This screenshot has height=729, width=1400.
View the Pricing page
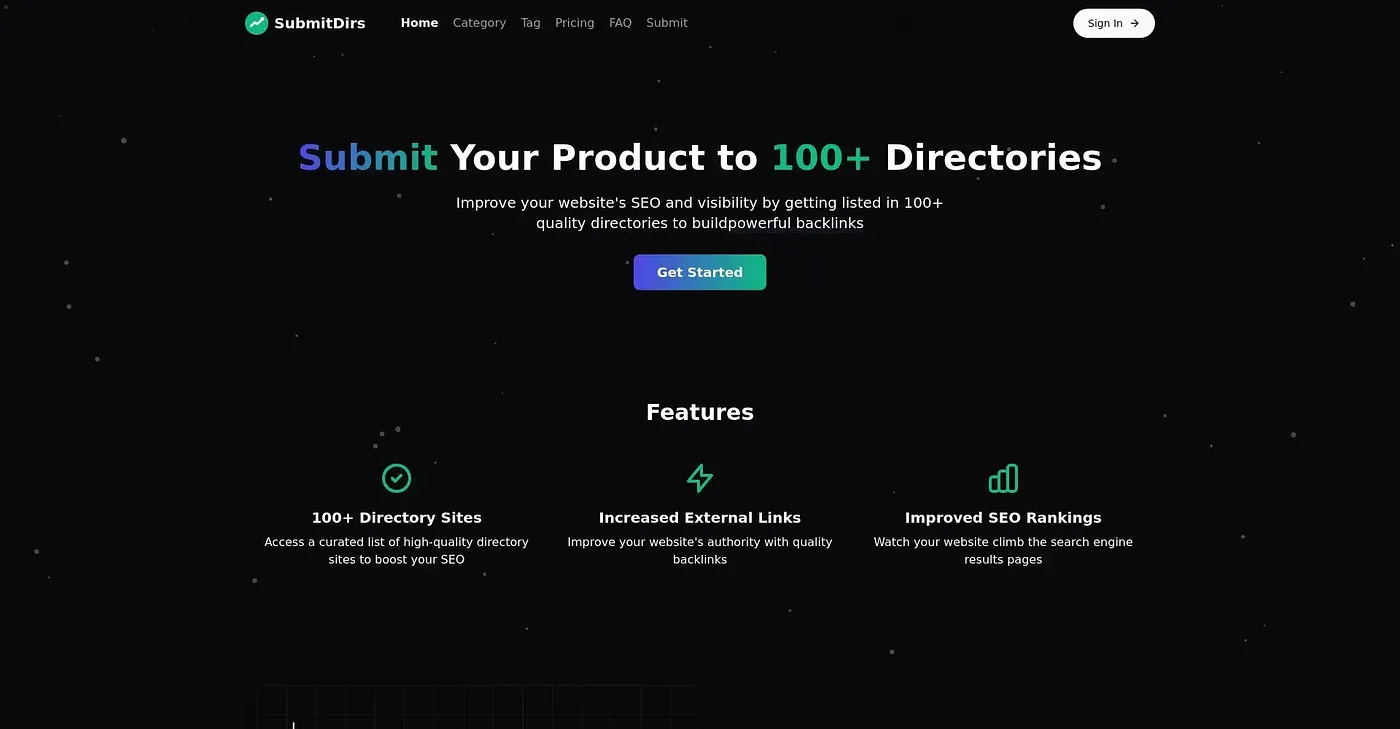(x=574, y=23)
